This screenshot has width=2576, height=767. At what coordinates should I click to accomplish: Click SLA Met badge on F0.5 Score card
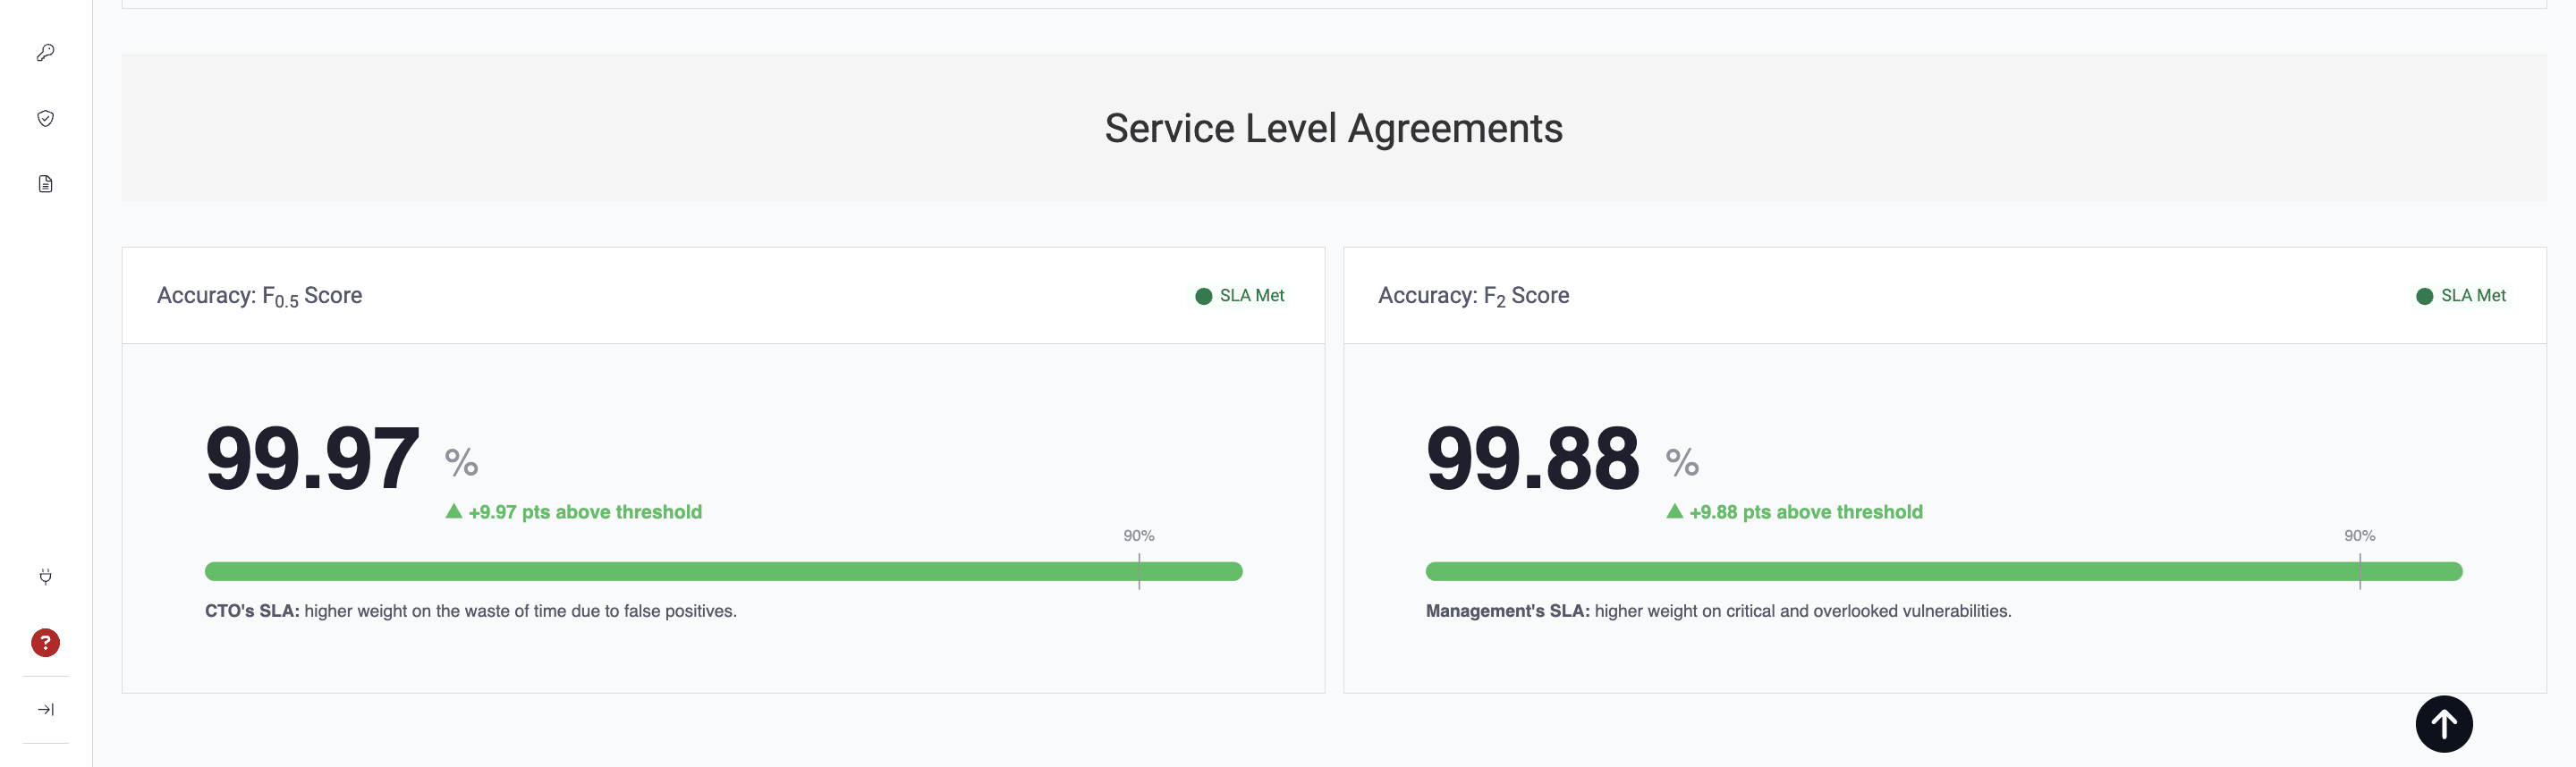[x=1240, y=296]
